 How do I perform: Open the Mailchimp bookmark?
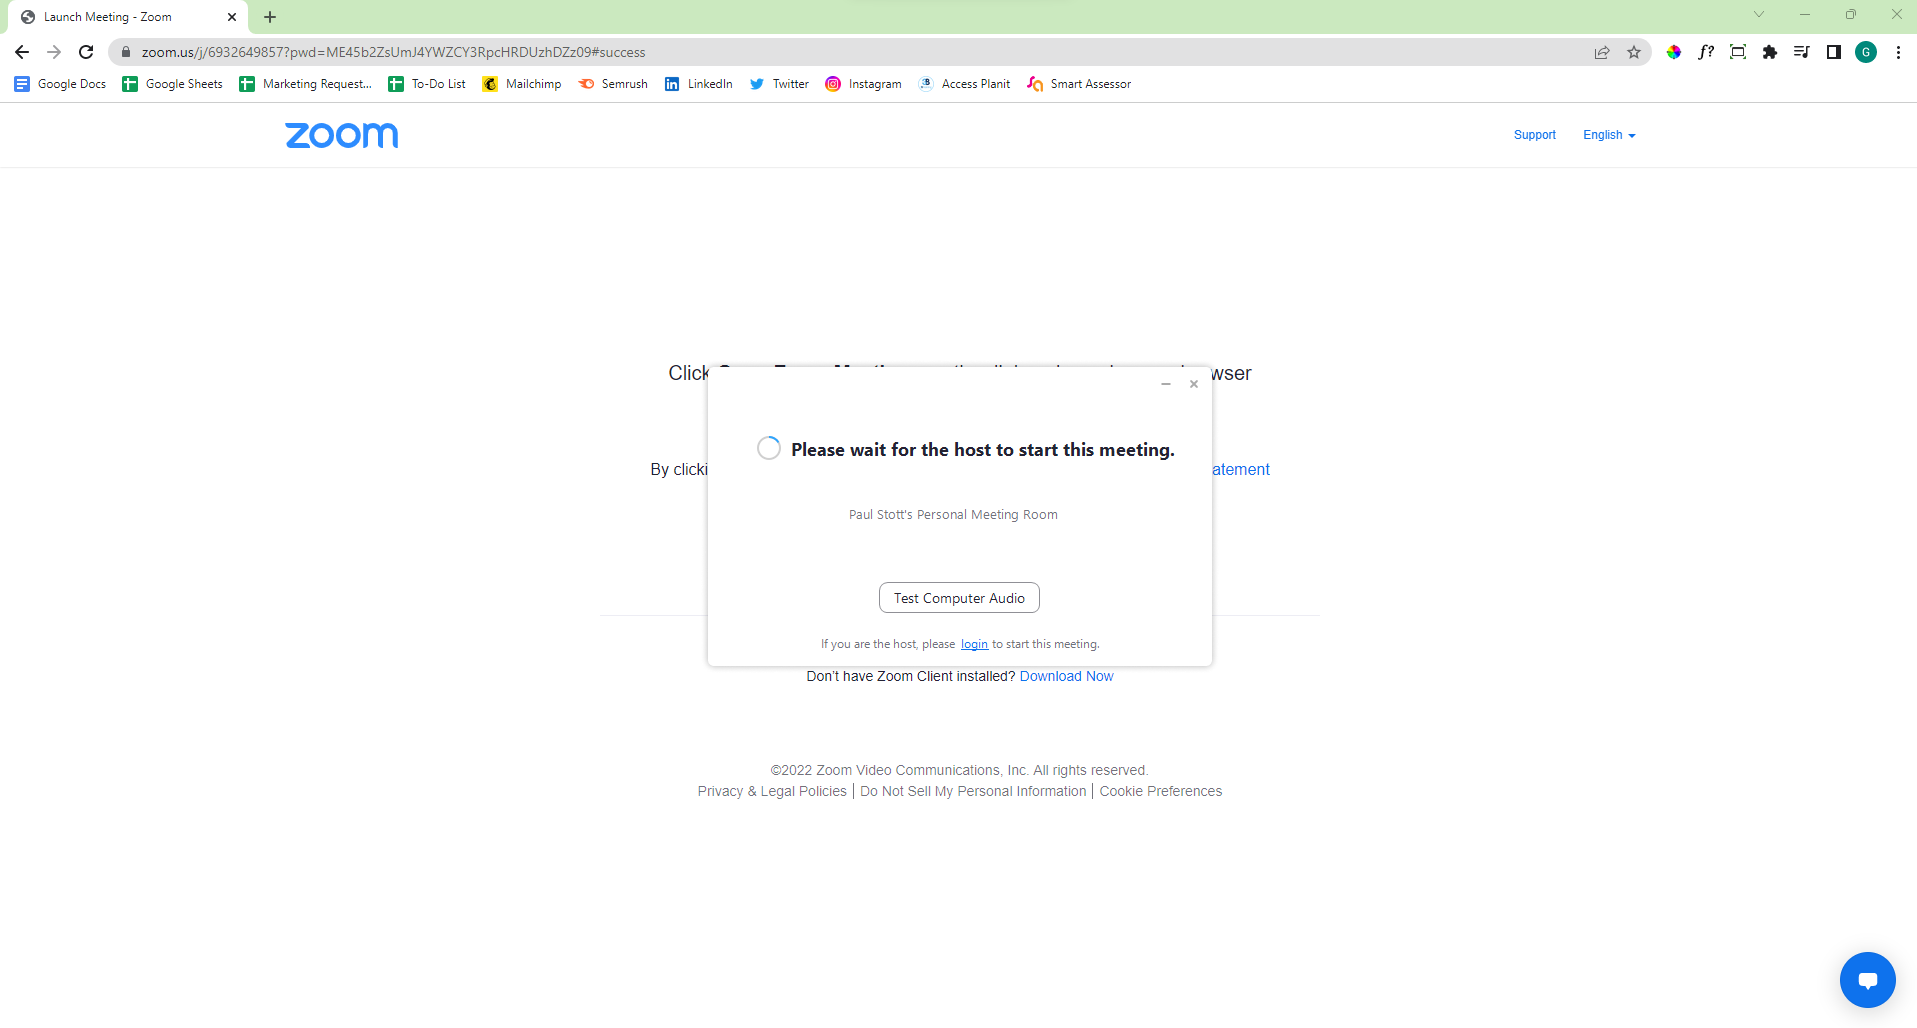pyautogui.click(x=522, y=84)
